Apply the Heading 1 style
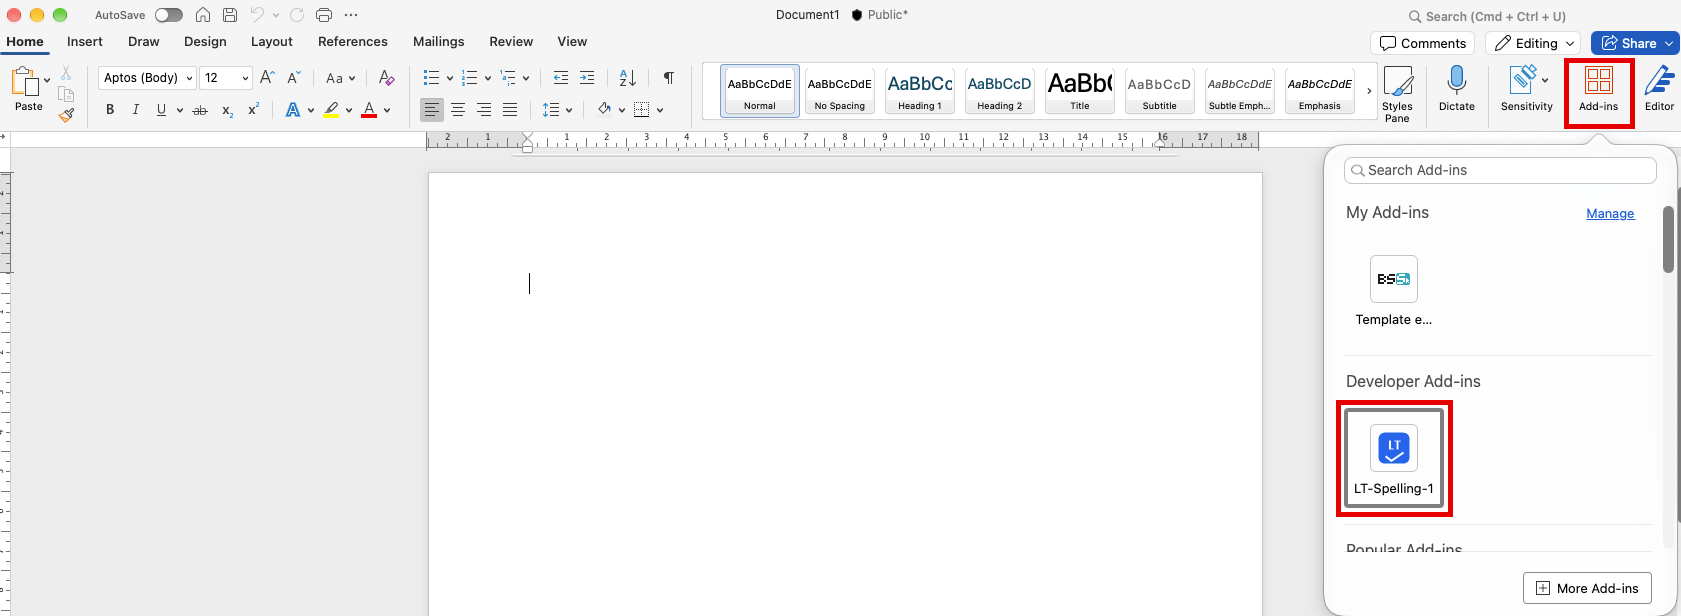Screen dimensions: 1681x616 [x=920, y=91]
